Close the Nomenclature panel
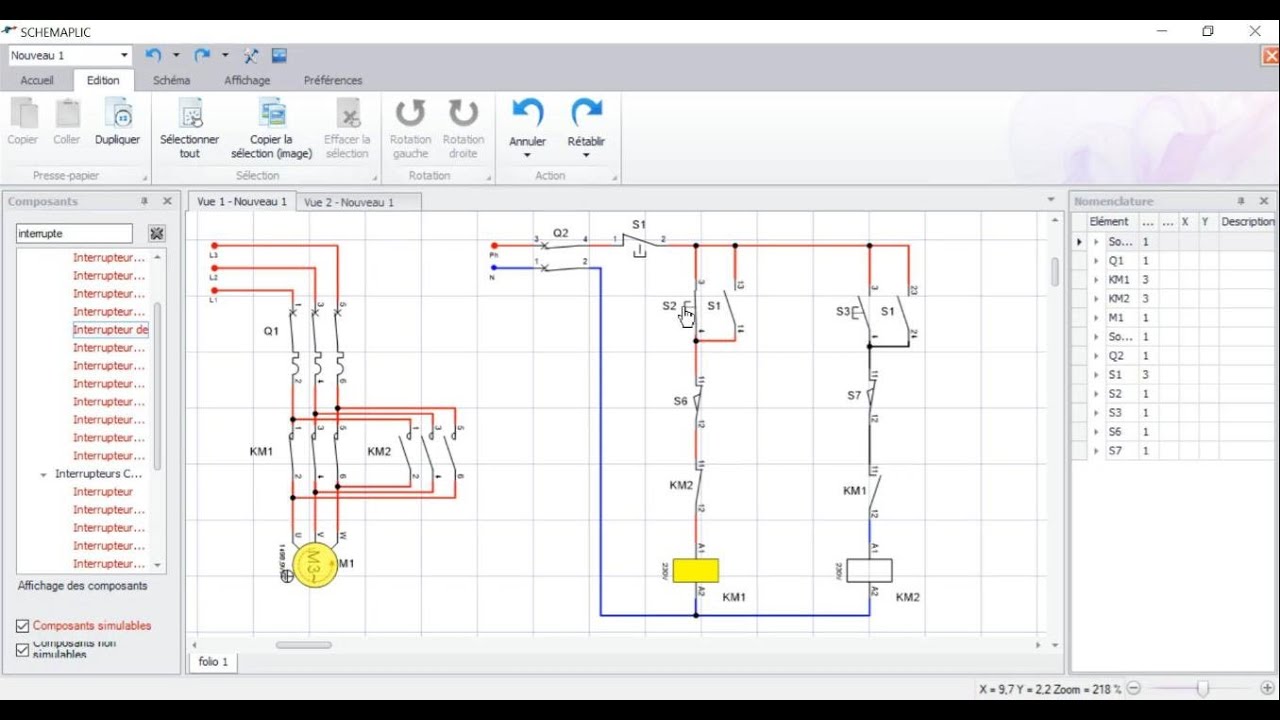The width and height of the screenshot is (1280, 720). point(1264,201)
